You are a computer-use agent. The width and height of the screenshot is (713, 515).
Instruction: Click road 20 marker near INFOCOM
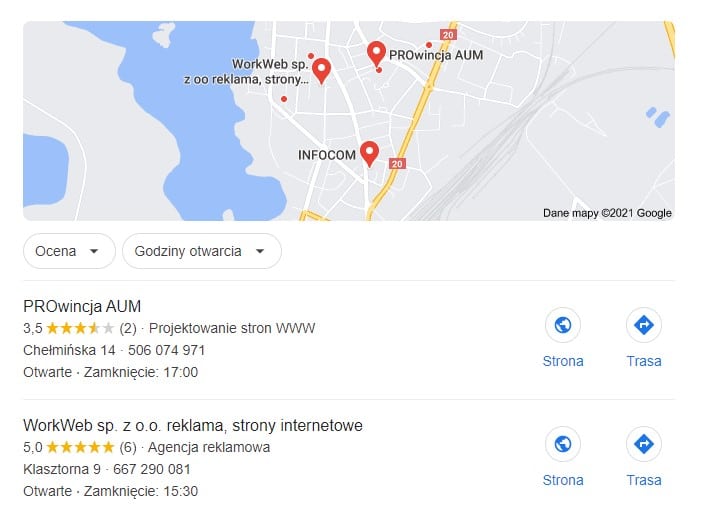point(397,164)
